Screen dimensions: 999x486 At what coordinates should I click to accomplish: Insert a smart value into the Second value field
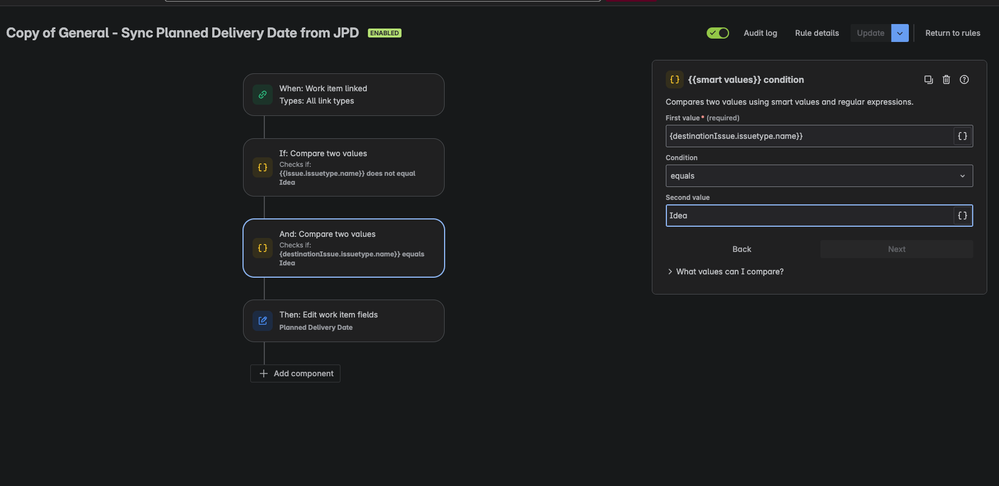pos(963,216)
